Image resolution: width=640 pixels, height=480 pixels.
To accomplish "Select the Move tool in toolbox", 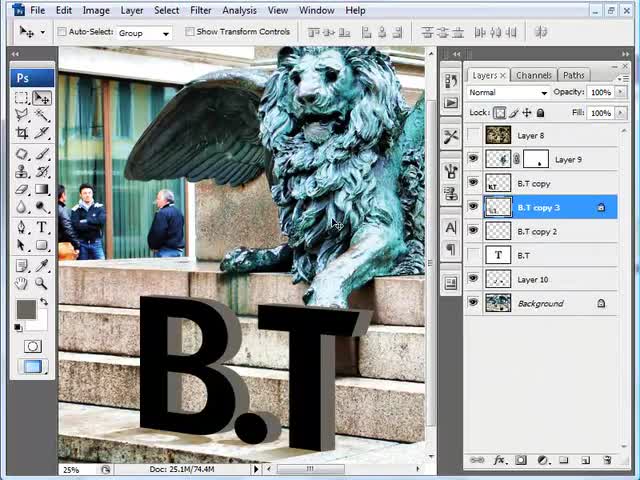I will (x=42, y=98).
